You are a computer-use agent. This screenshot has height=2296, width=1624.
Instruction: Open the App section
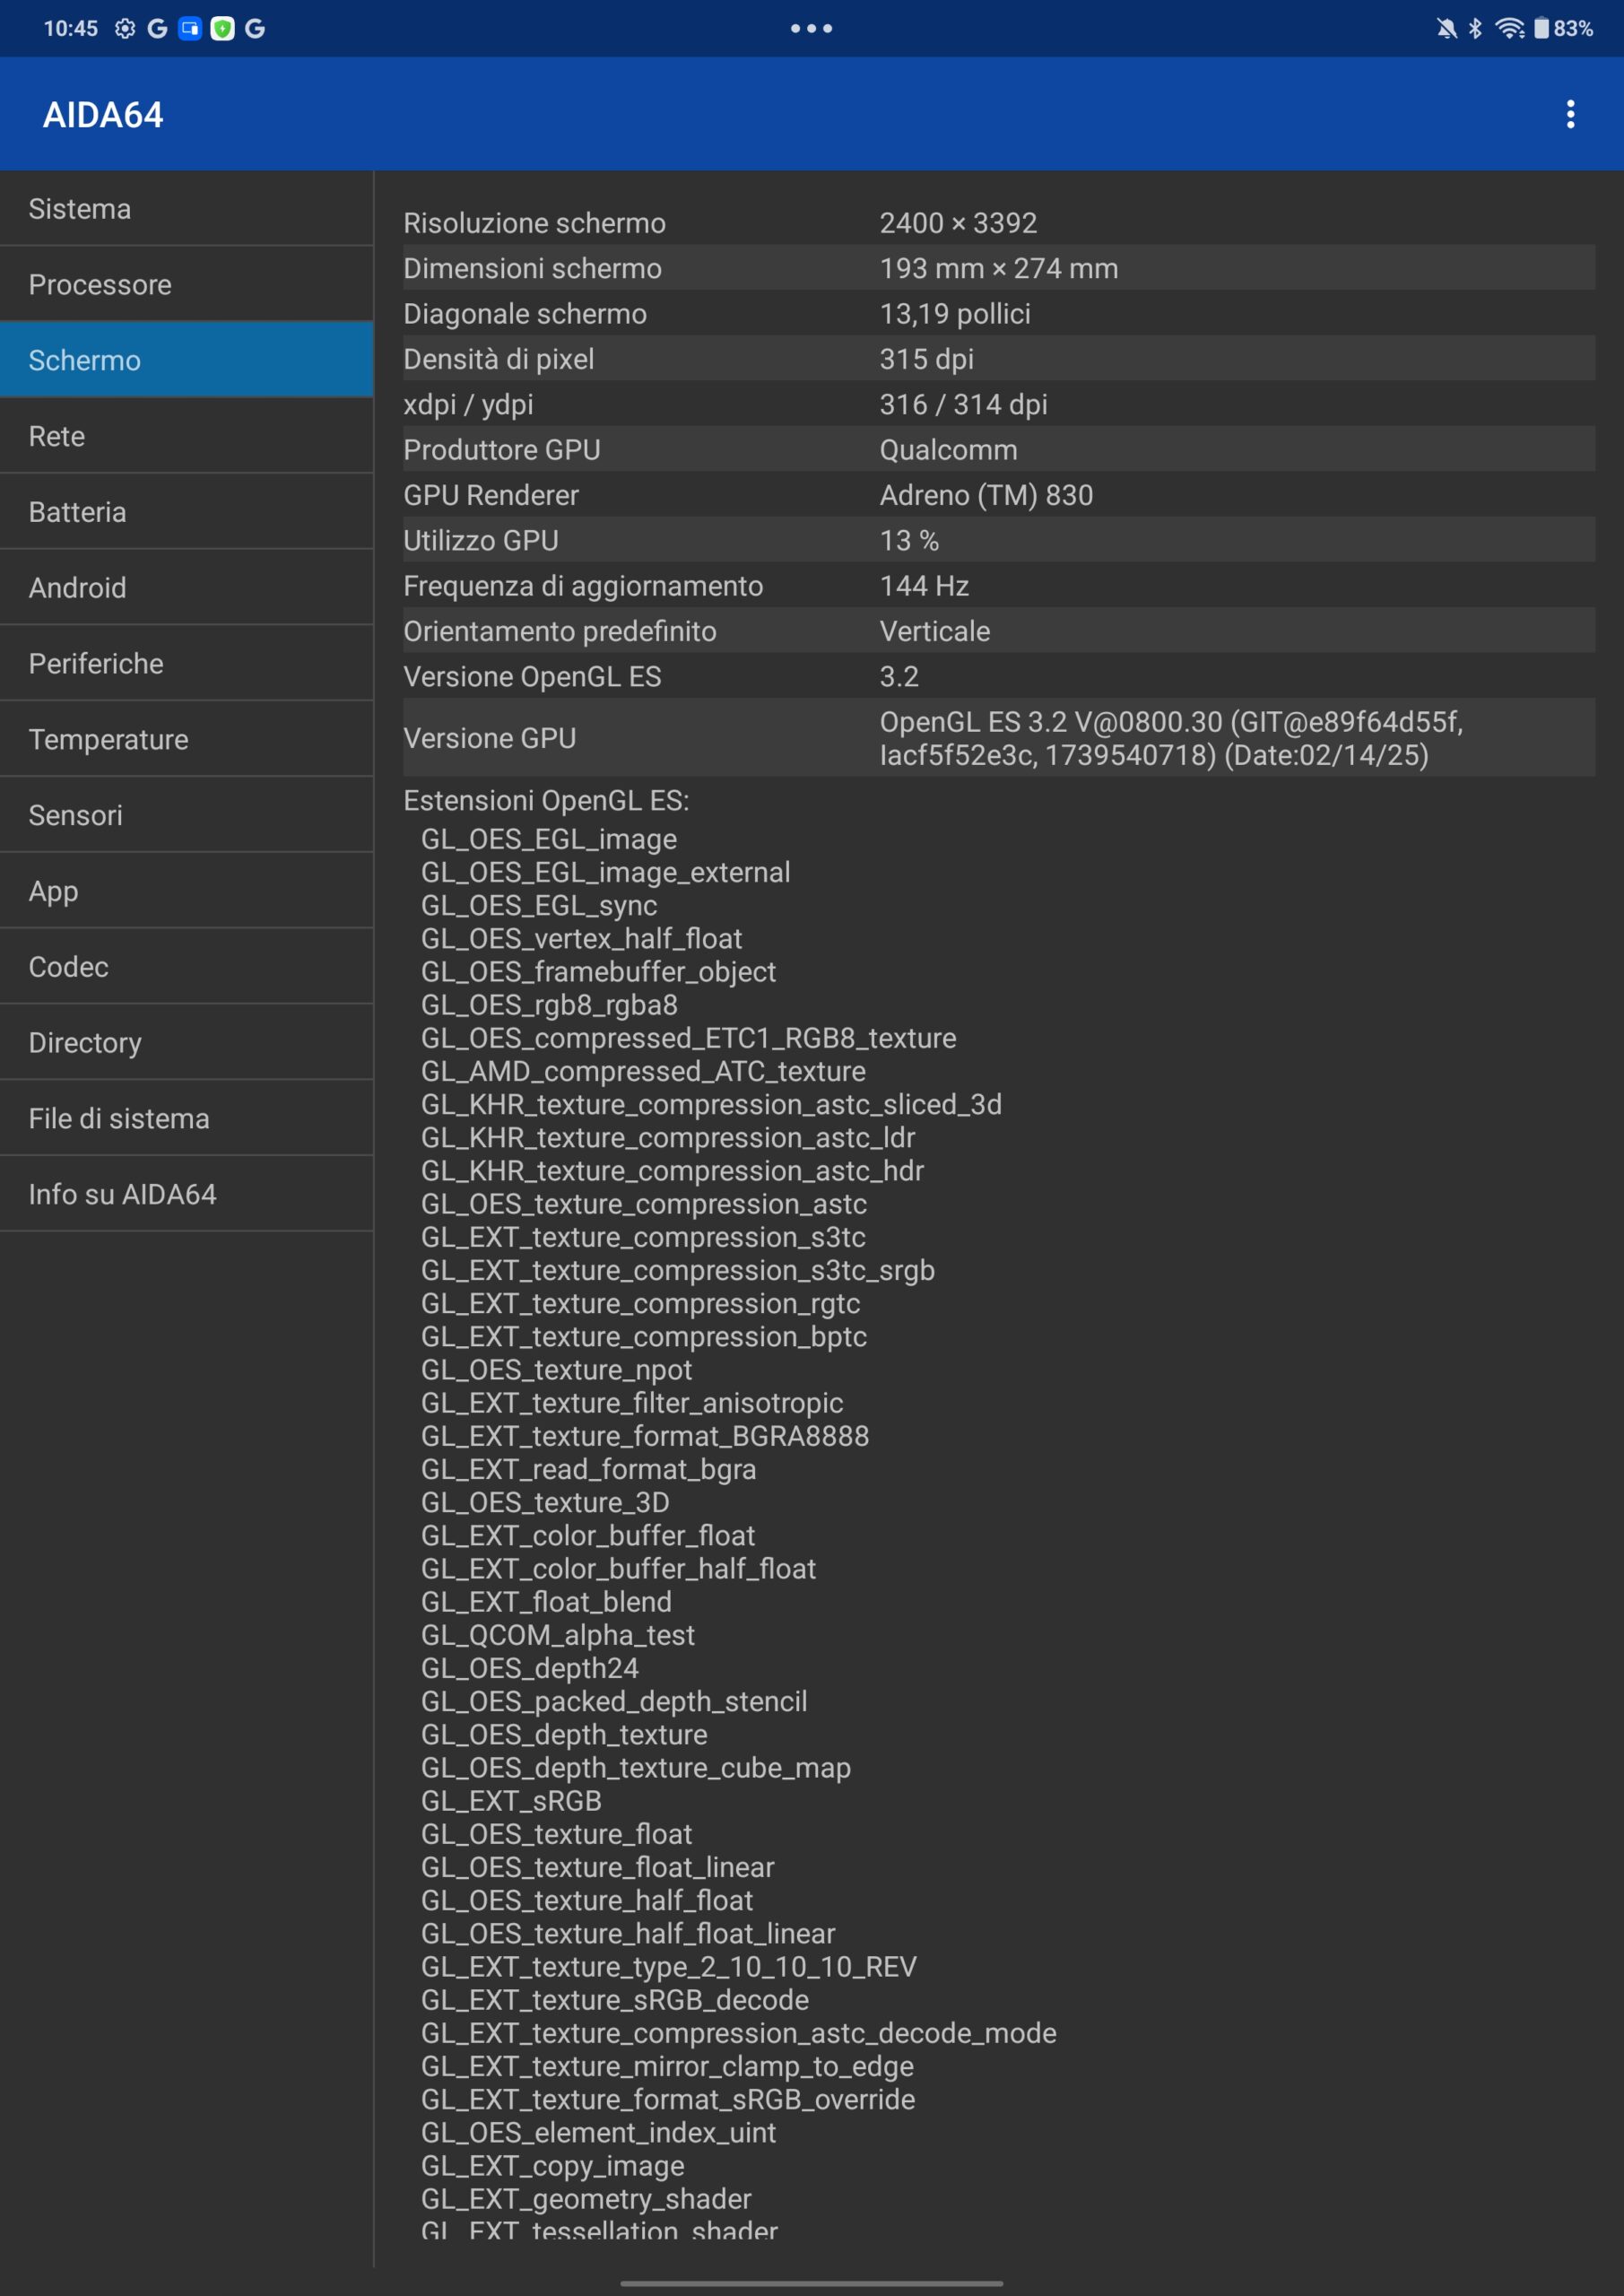tap(187, 891)
